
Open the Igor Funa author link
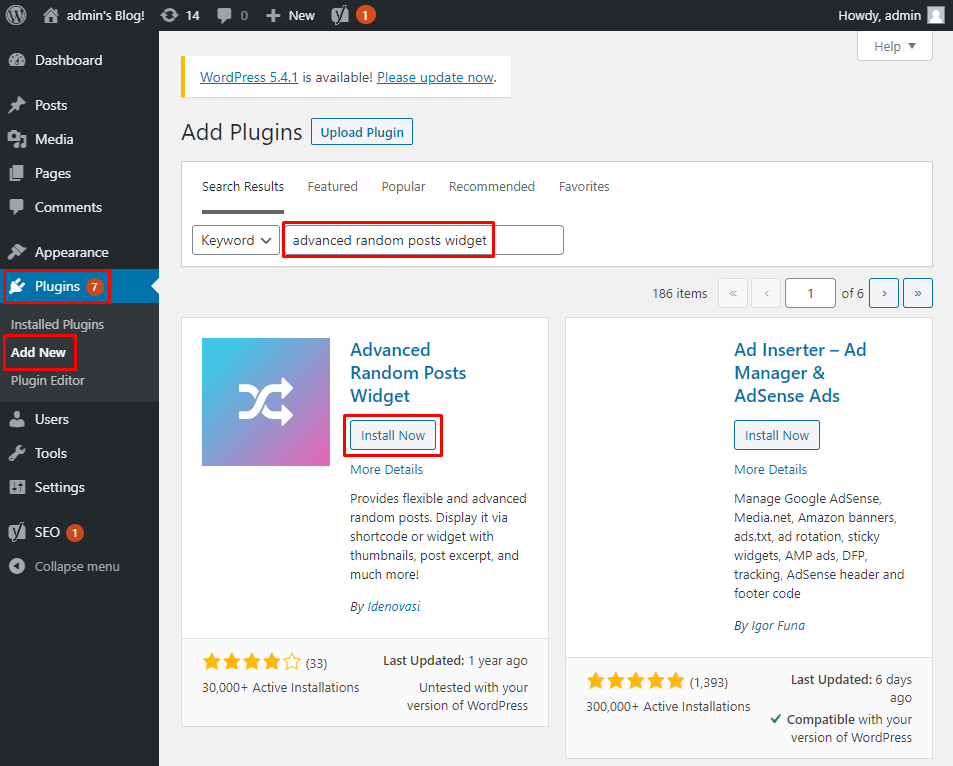(x=778, y=626)
